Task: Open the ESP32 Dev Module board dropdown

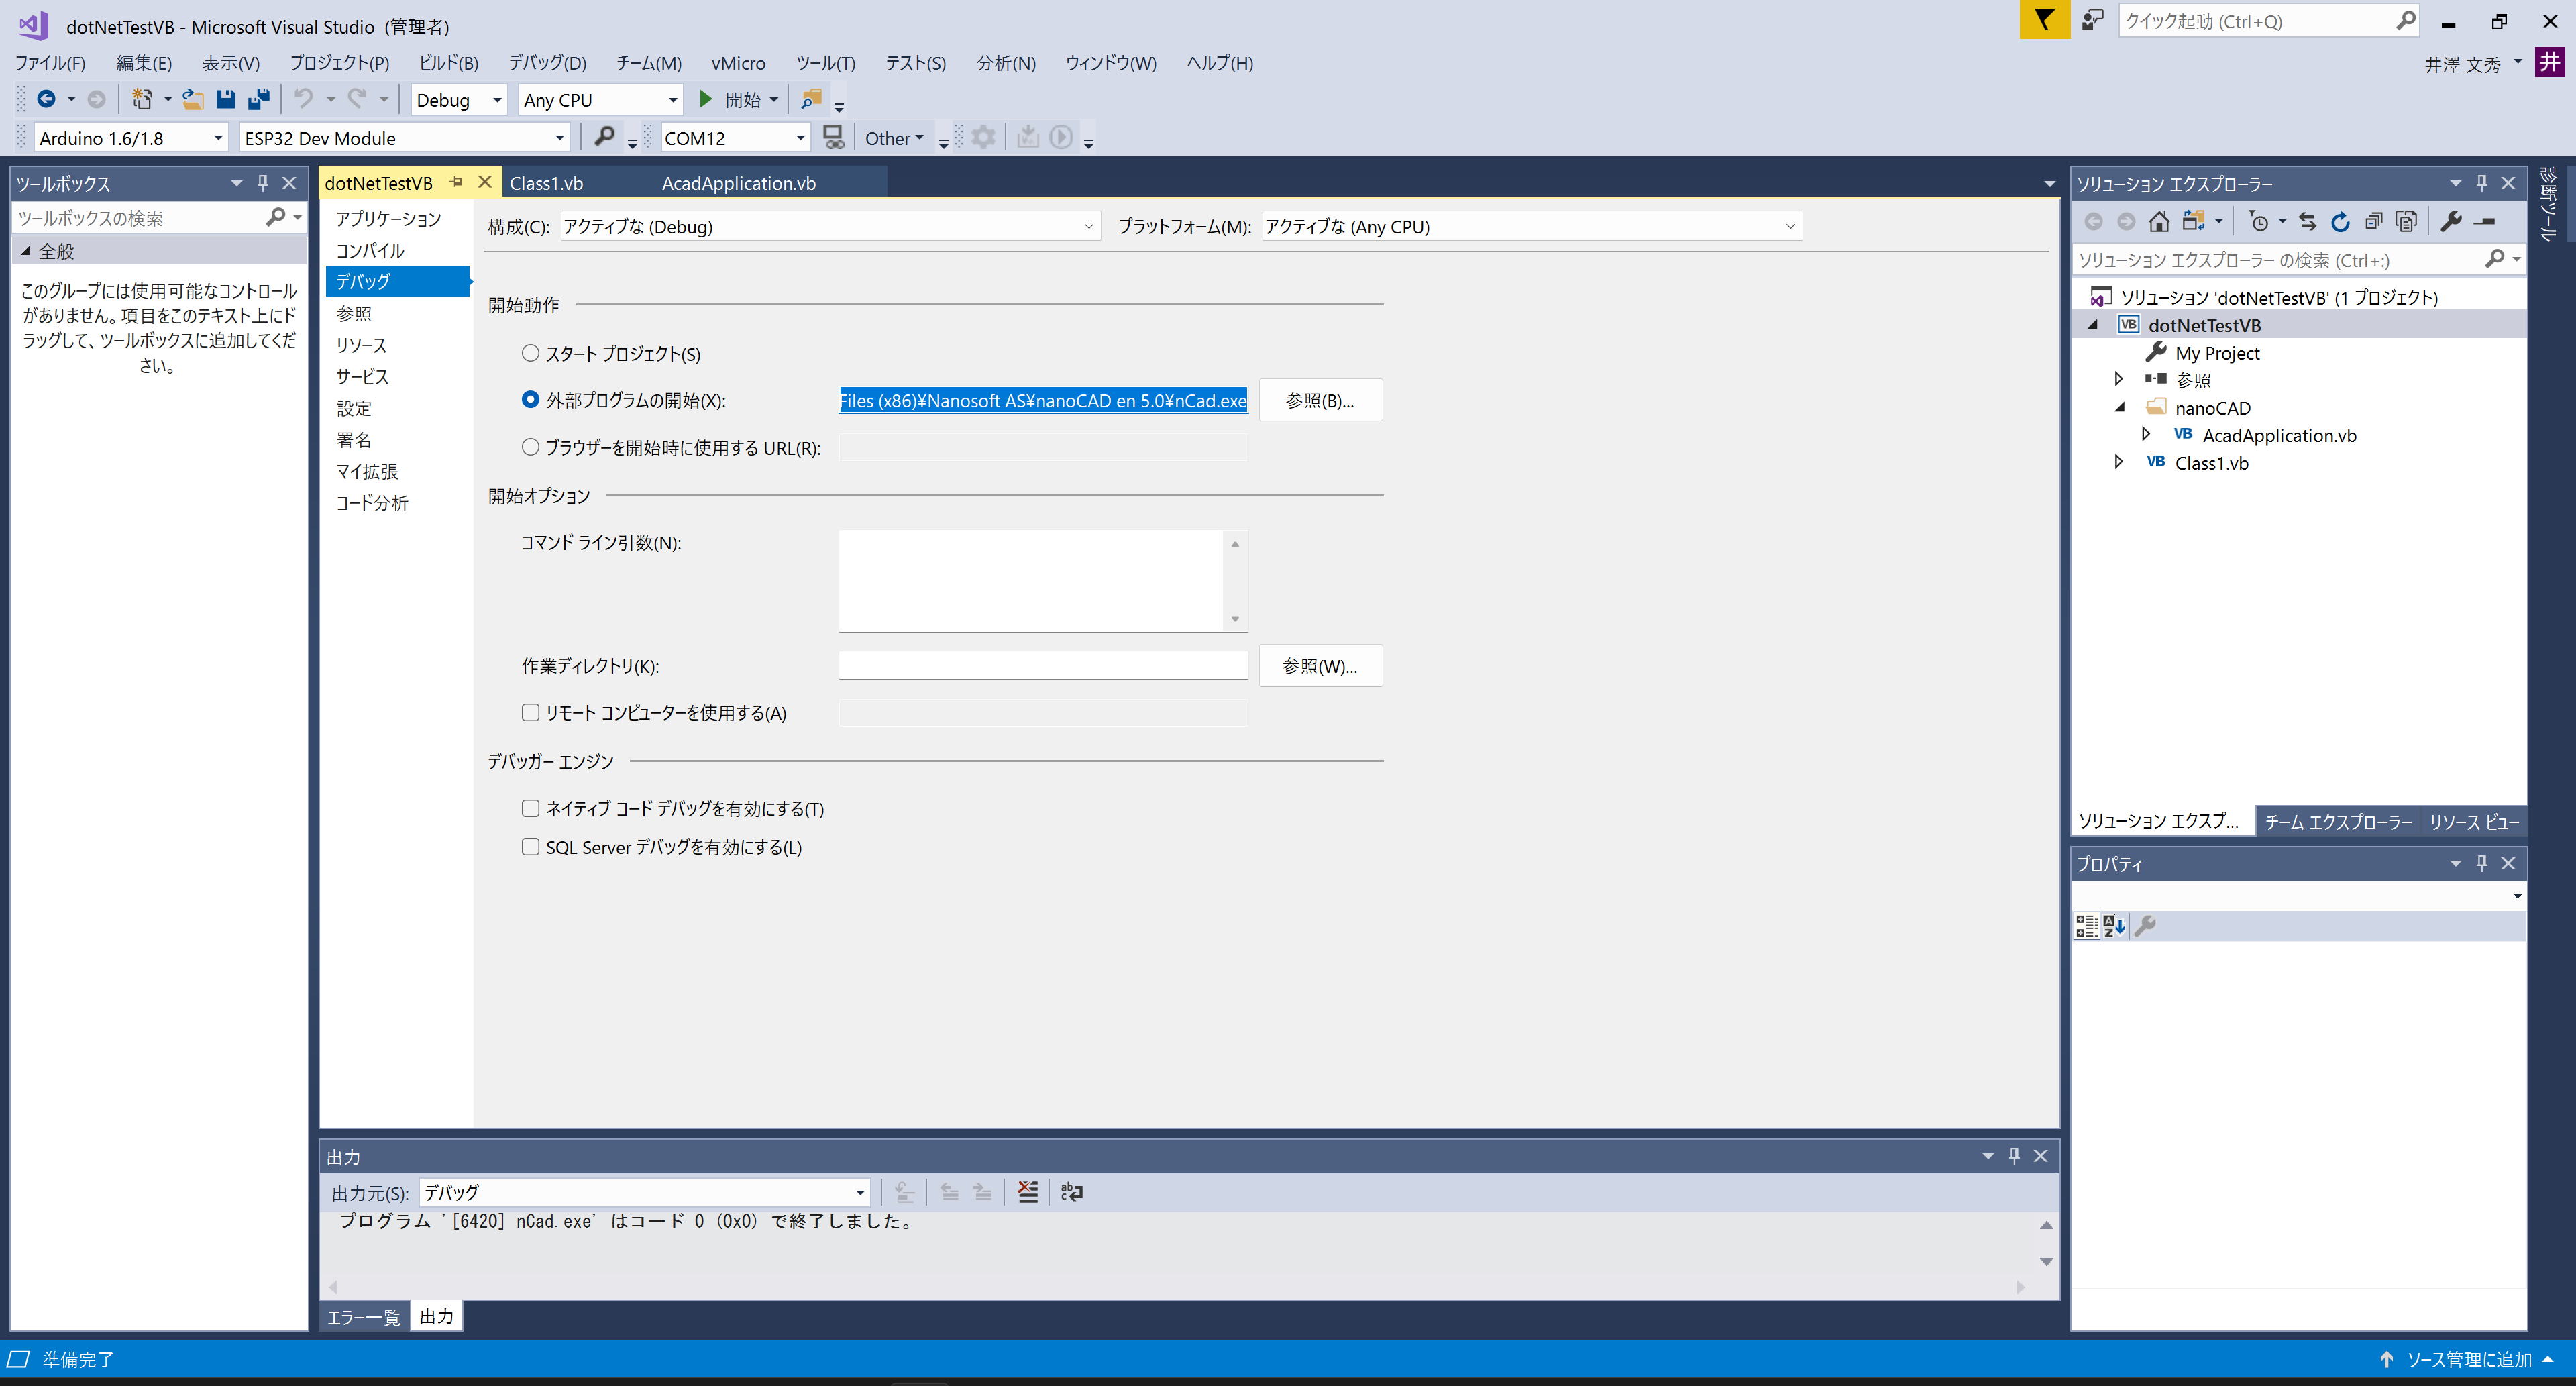Action: click(x=405, y=138)
